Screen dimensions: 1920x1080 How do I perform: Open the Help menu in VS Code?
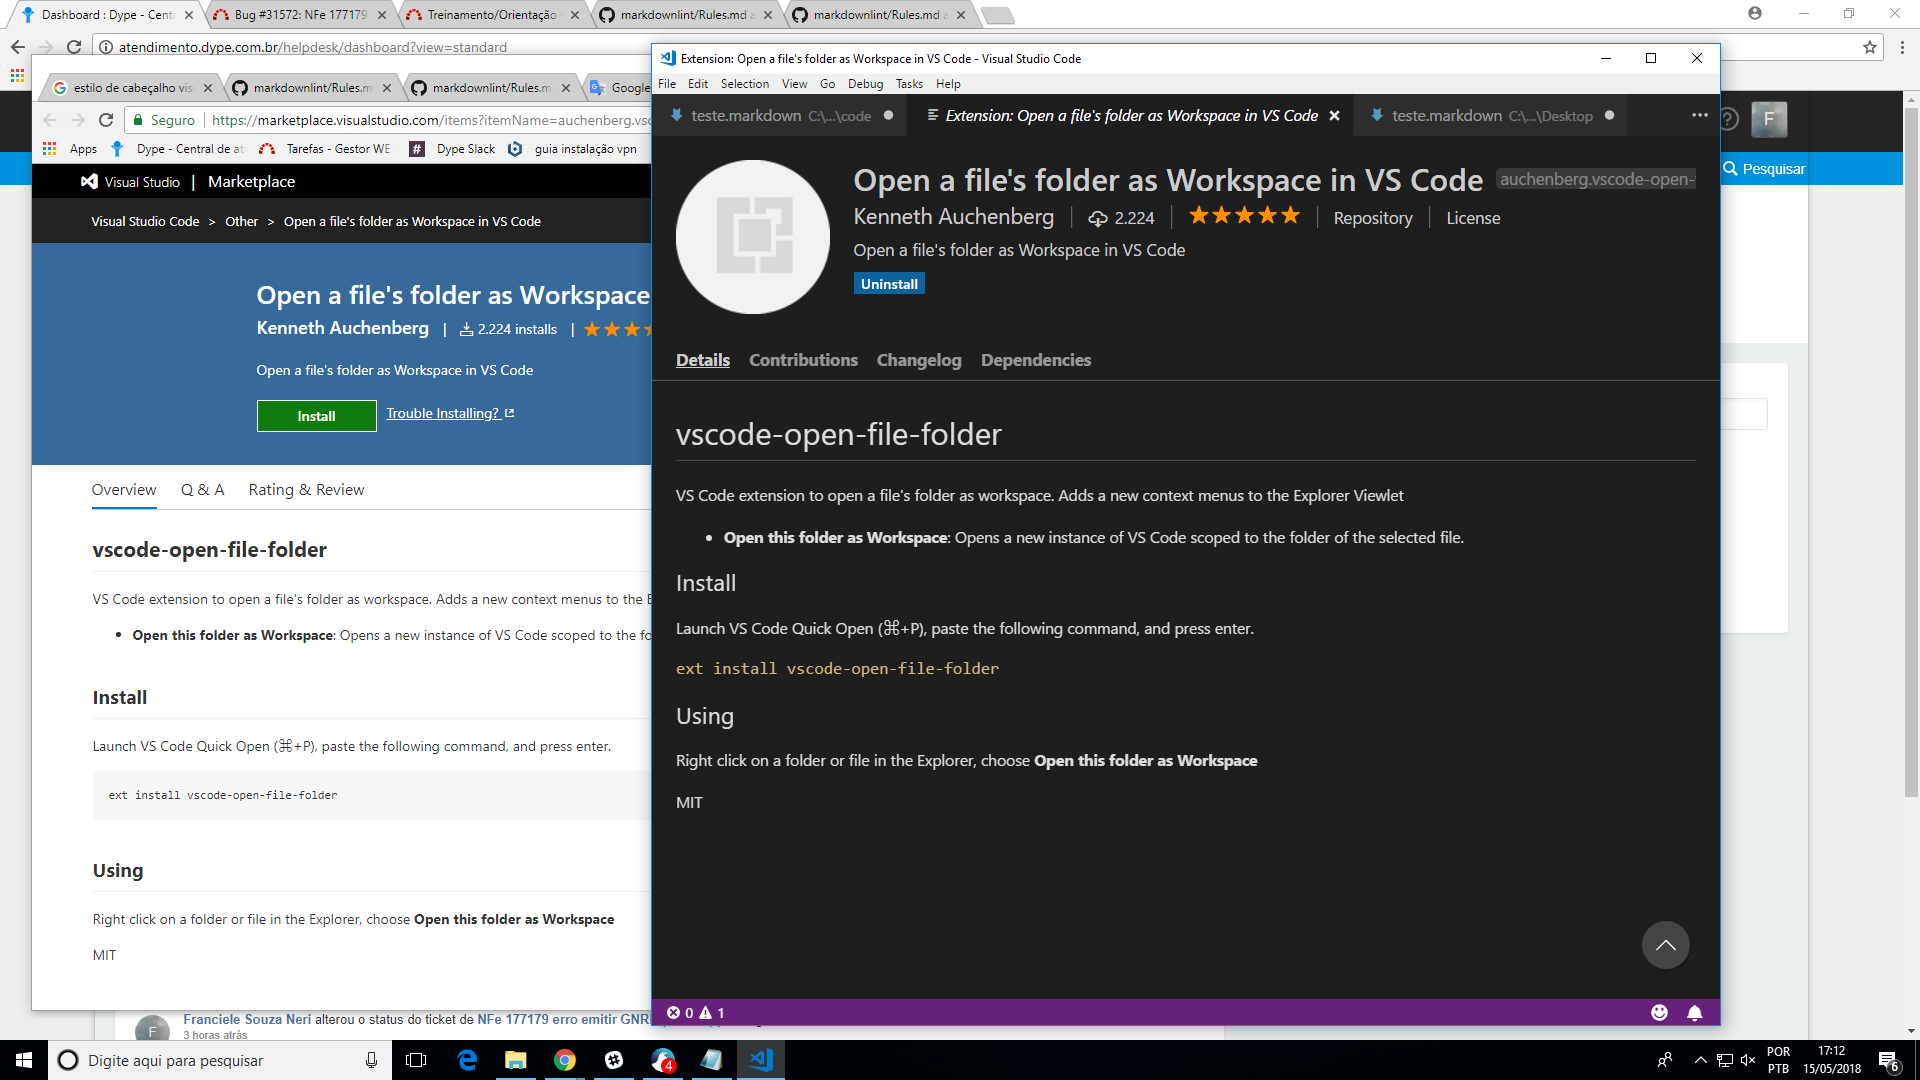click(948, 84)
